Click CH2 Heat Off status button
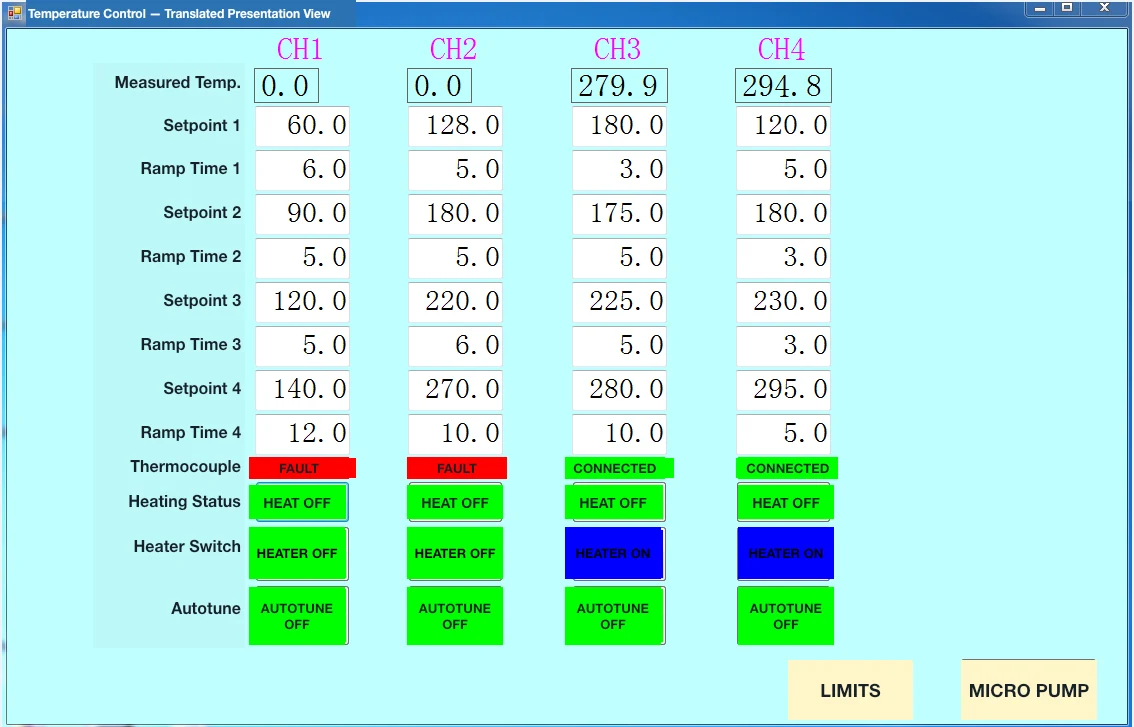Image resolution: width=1134 pixels, height=727 pixels. point(455,502)
